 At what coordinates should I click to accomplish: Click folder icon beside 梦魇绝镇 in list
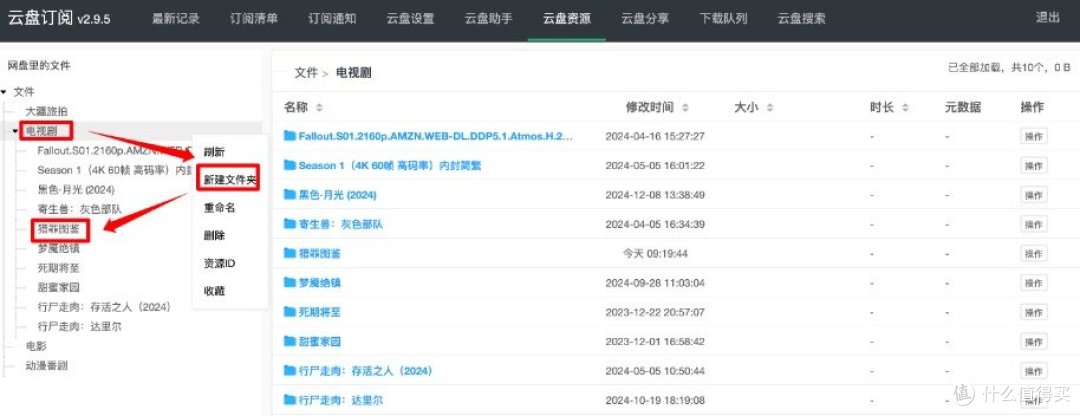point(289,282)
